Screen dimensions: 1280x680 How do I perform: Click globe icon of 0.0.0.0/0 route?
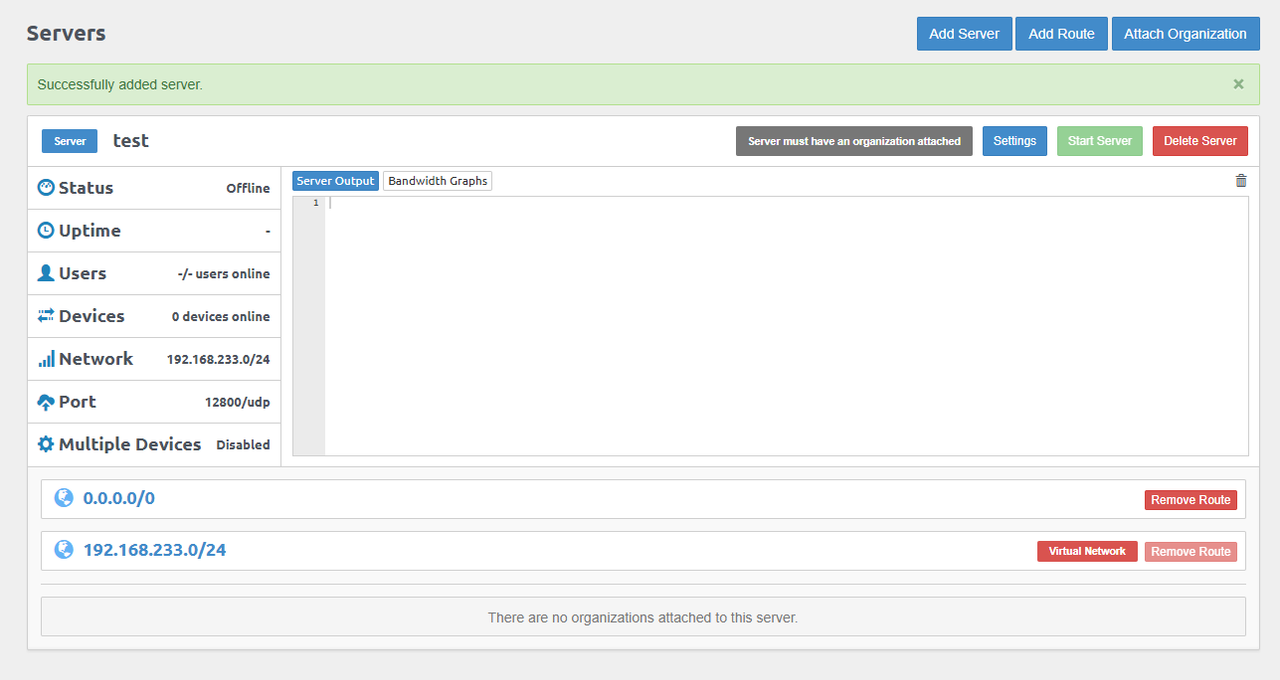[x=64, y=498]
